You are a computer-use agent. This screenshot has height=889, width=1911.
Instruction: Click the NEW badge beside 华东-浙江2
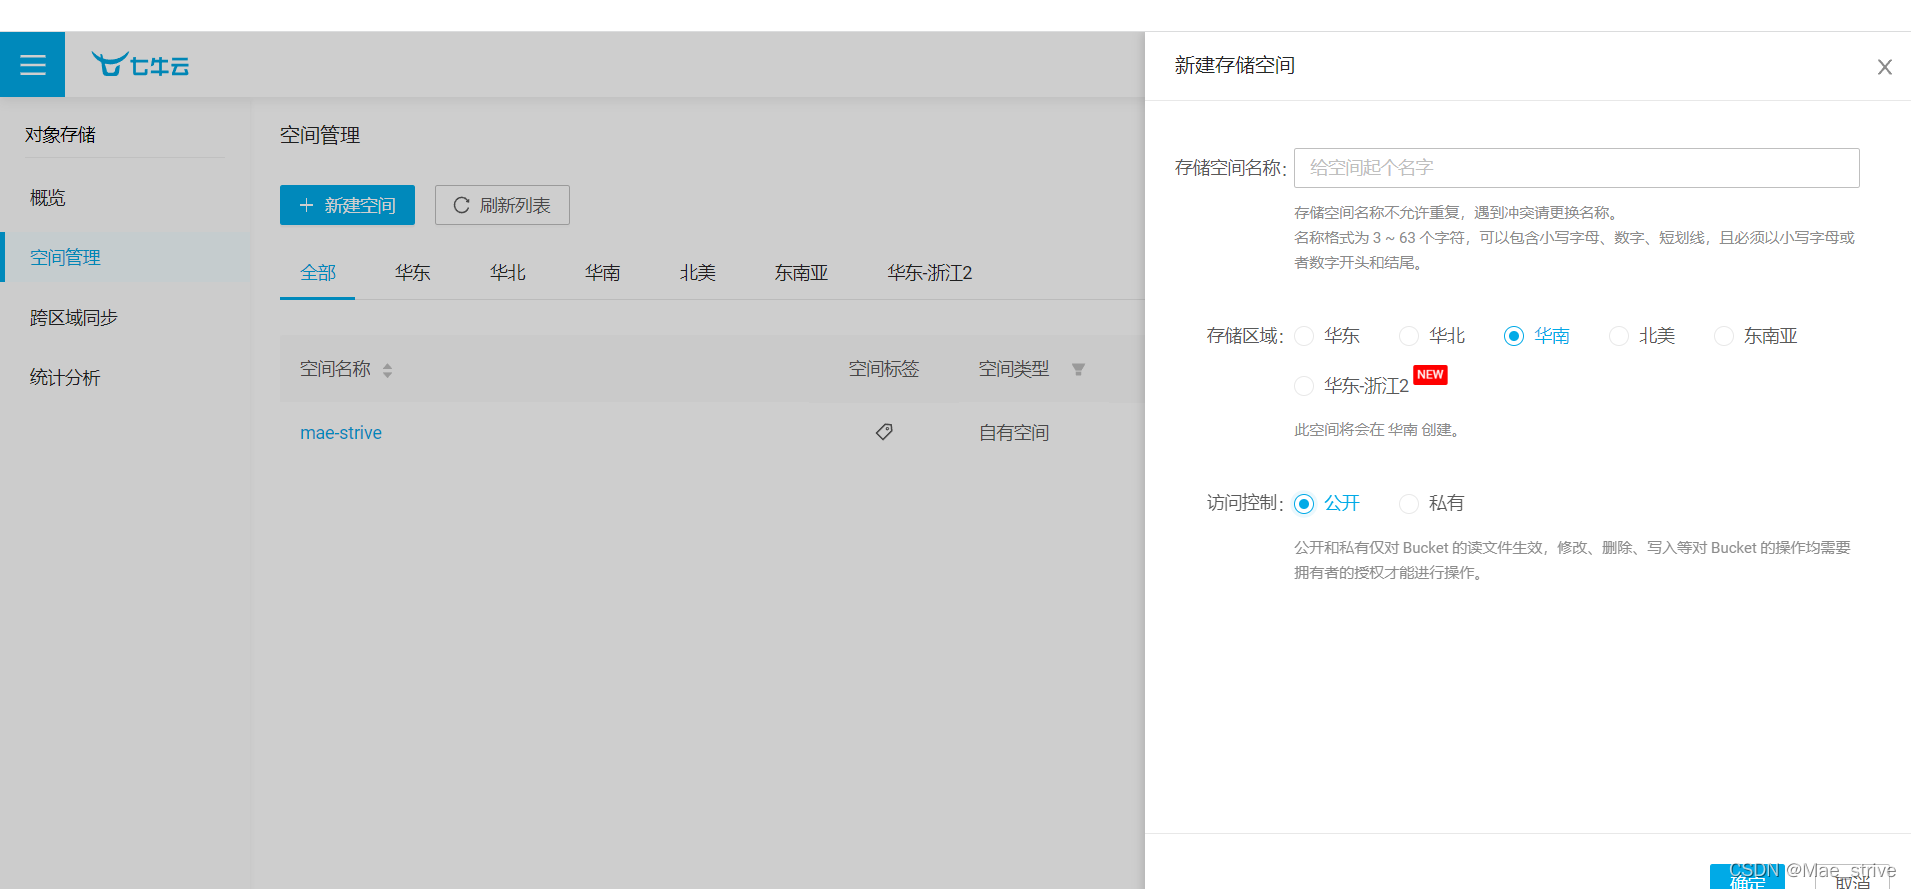coord(1430,375)
